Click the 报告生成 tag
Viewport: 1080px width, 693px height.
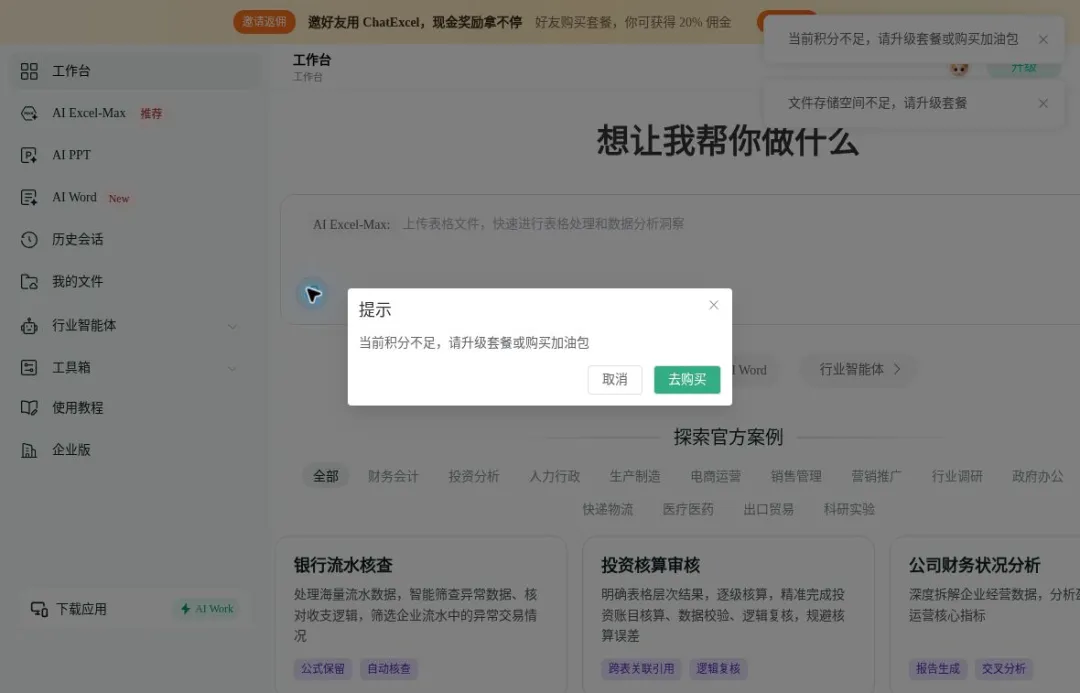pos(938,668)
